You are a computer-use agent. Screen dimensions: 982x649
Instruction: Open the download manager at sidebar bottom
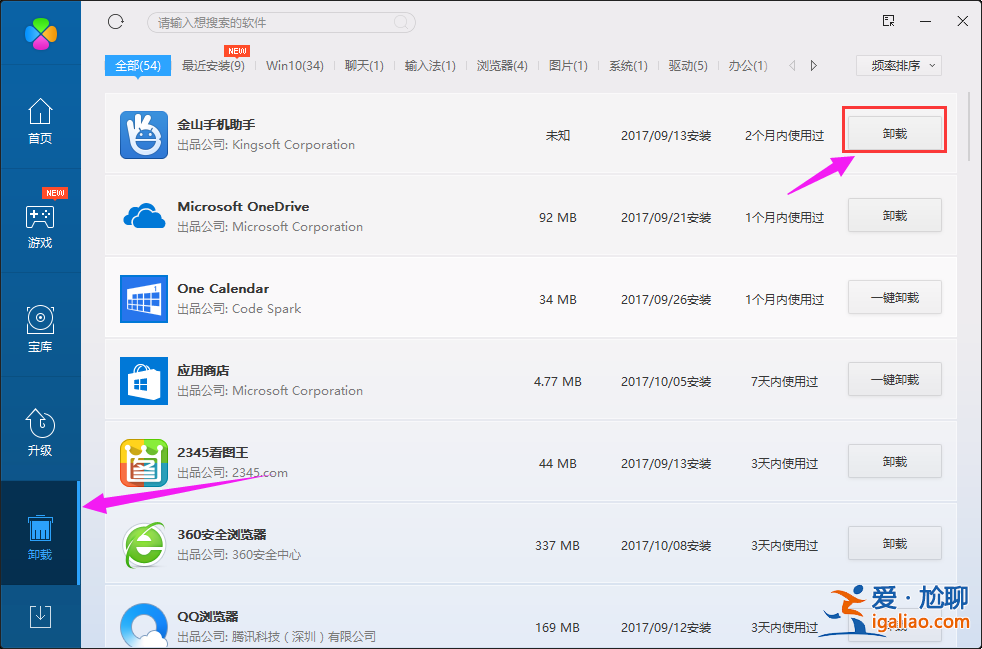pyautogui.click(x=40, y=616)
